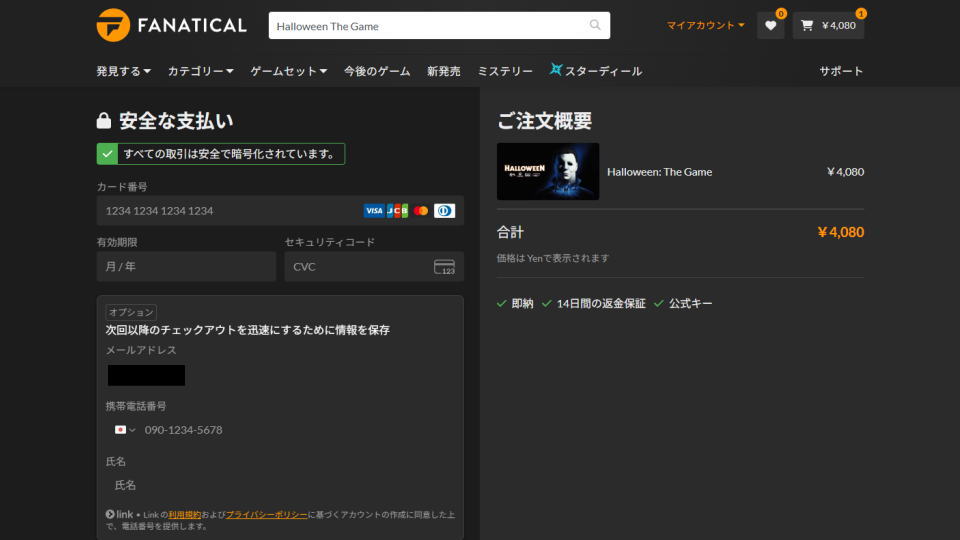Open the Japan flag country code selector

125,430
